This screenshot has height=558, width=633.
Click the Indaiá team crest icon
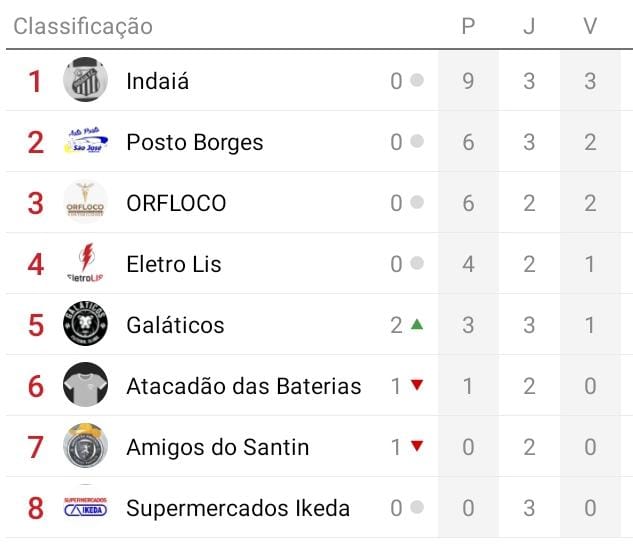[85, 81]
